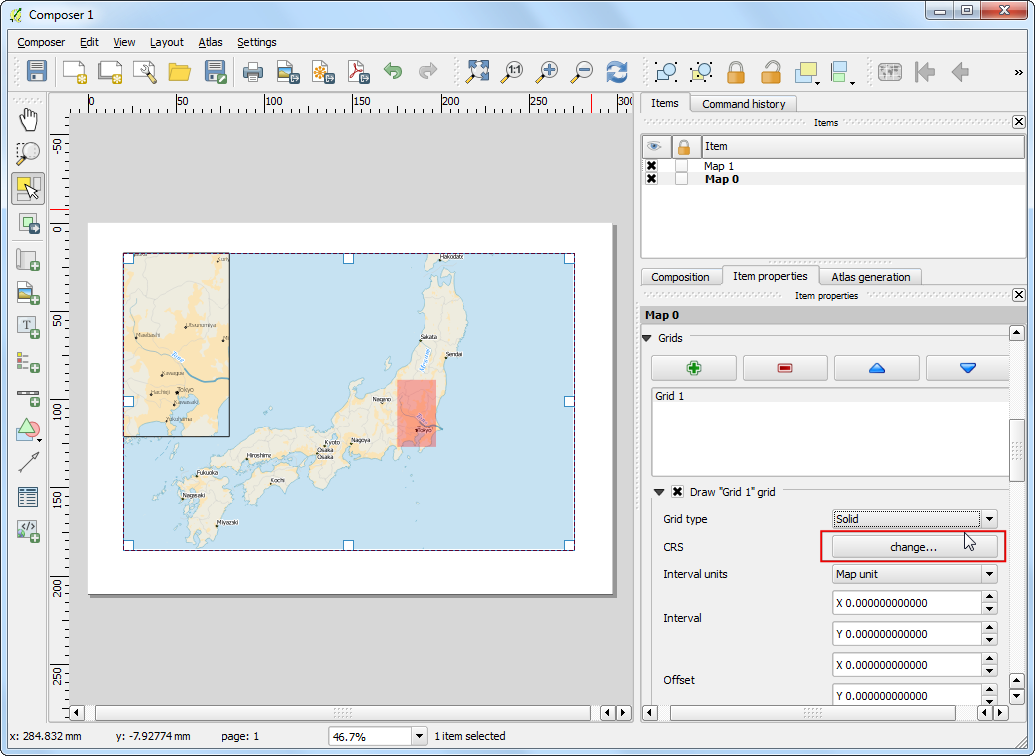Open the Layout menu

click(x=166, y=42)
